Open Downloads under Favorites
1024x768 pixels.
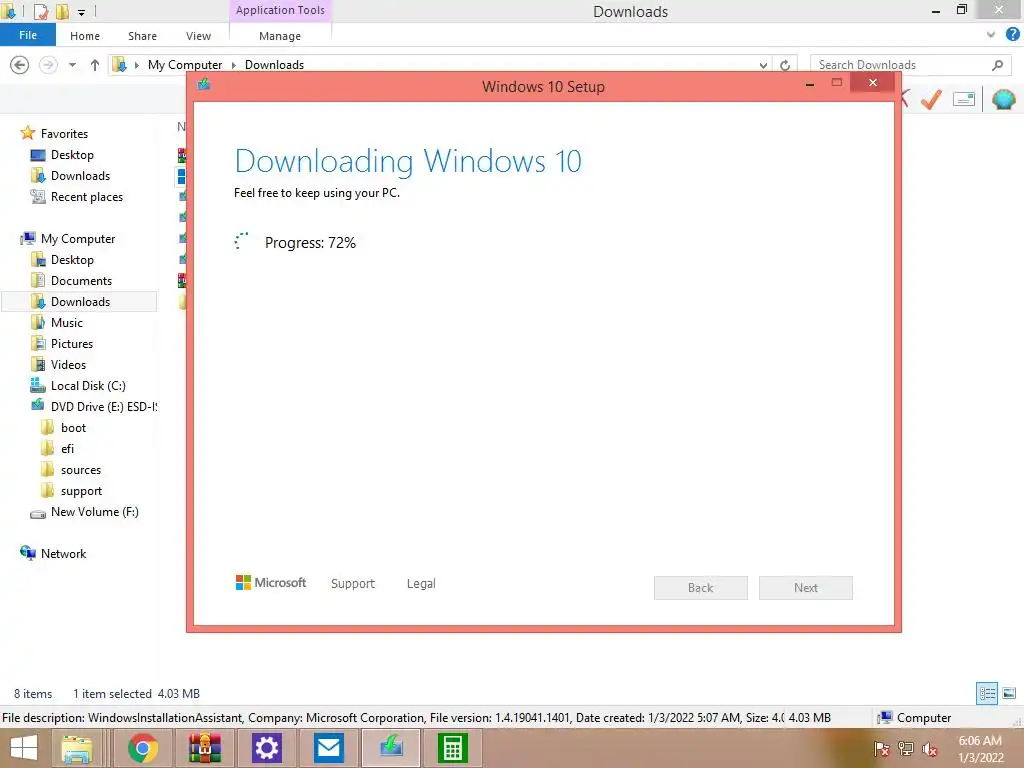(x=80, y=176)
